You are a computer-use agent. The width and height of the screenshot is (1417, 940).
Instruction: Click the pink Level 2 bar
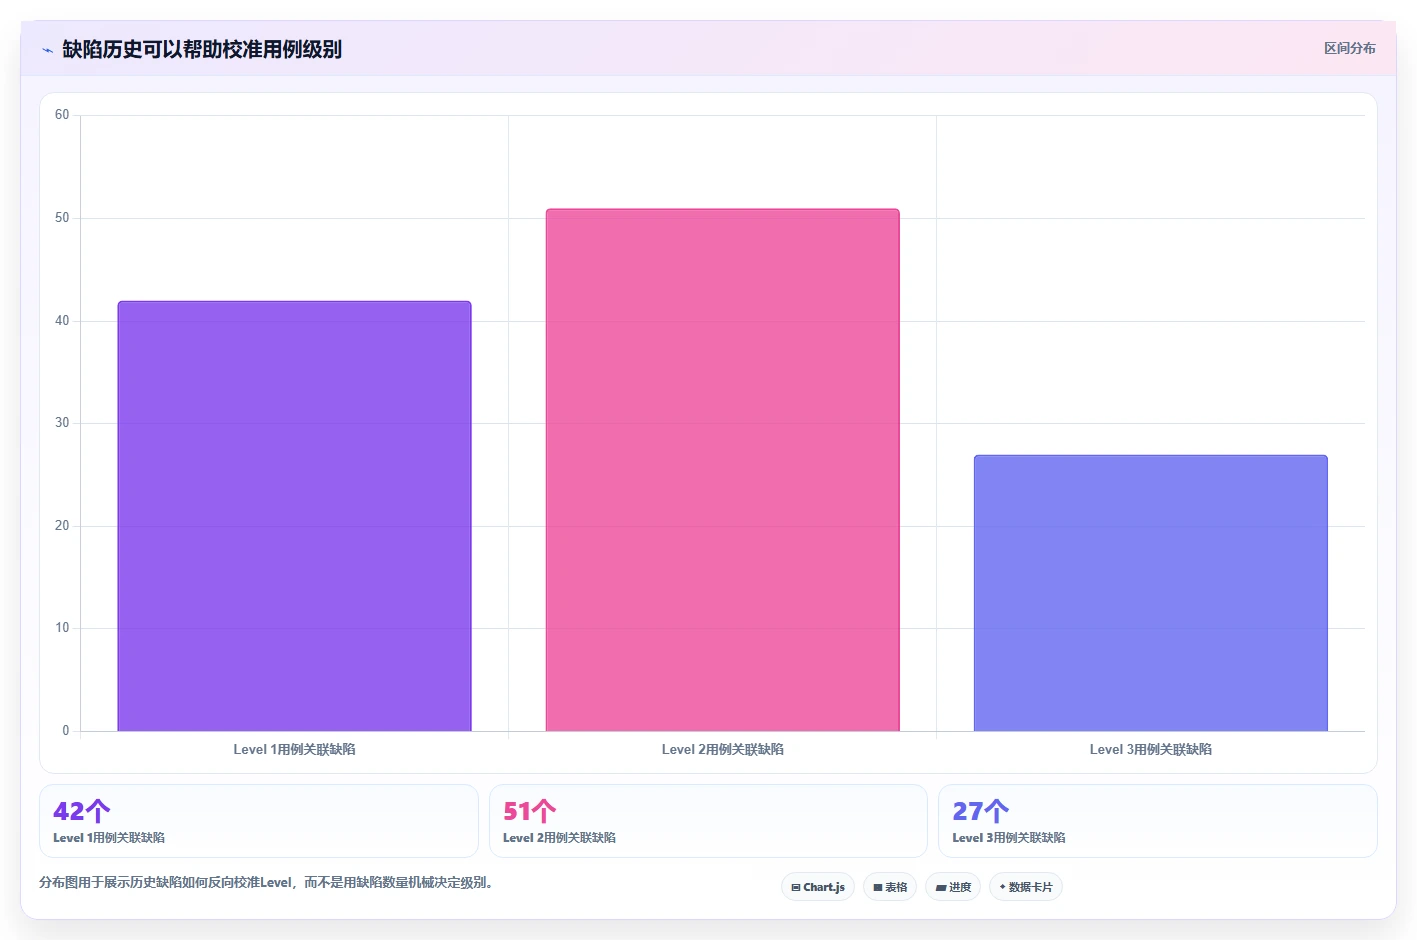722,470
